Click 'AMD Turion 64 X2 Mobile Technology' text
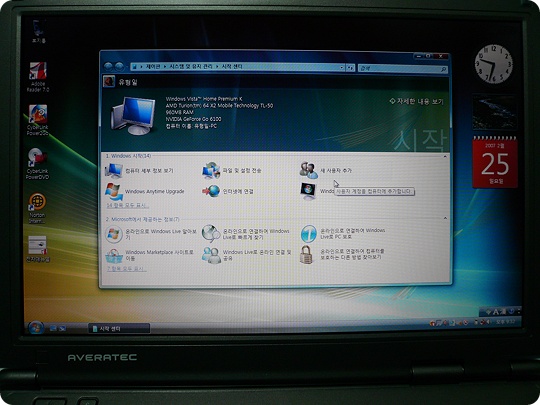The image size is (540, 405). point(219,106)
